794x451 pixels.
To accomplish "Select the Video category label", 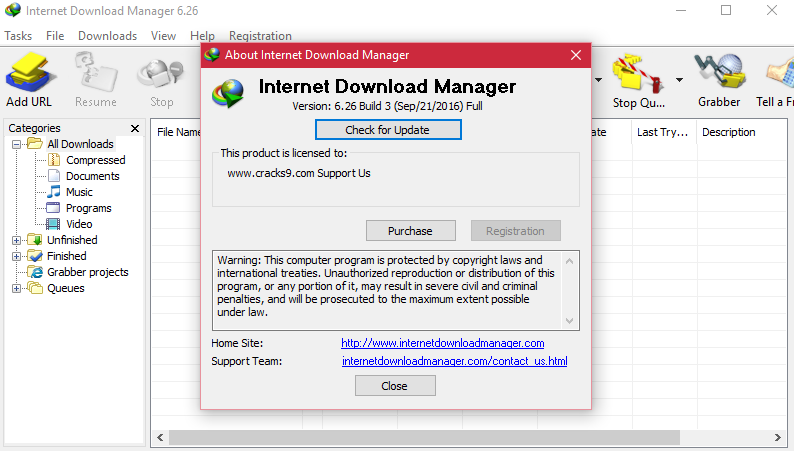I will pos(79,224).
